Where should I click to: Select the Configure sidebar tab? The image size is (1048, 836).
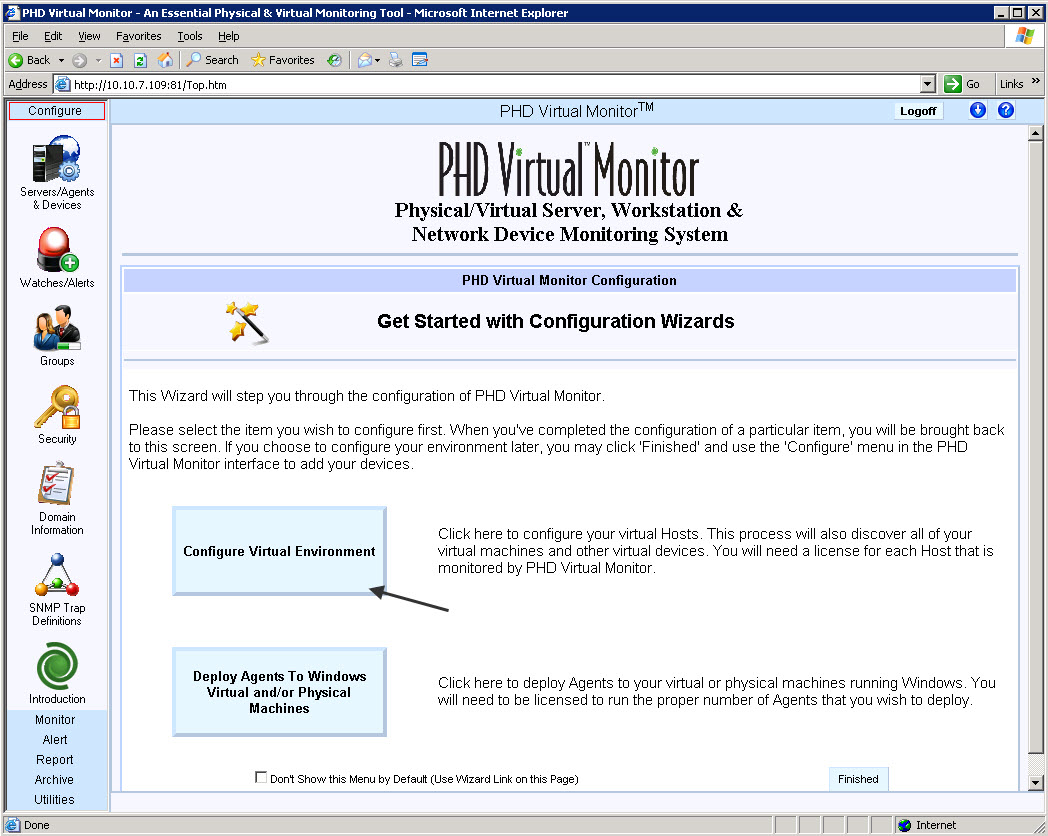[x=57, y=111]
